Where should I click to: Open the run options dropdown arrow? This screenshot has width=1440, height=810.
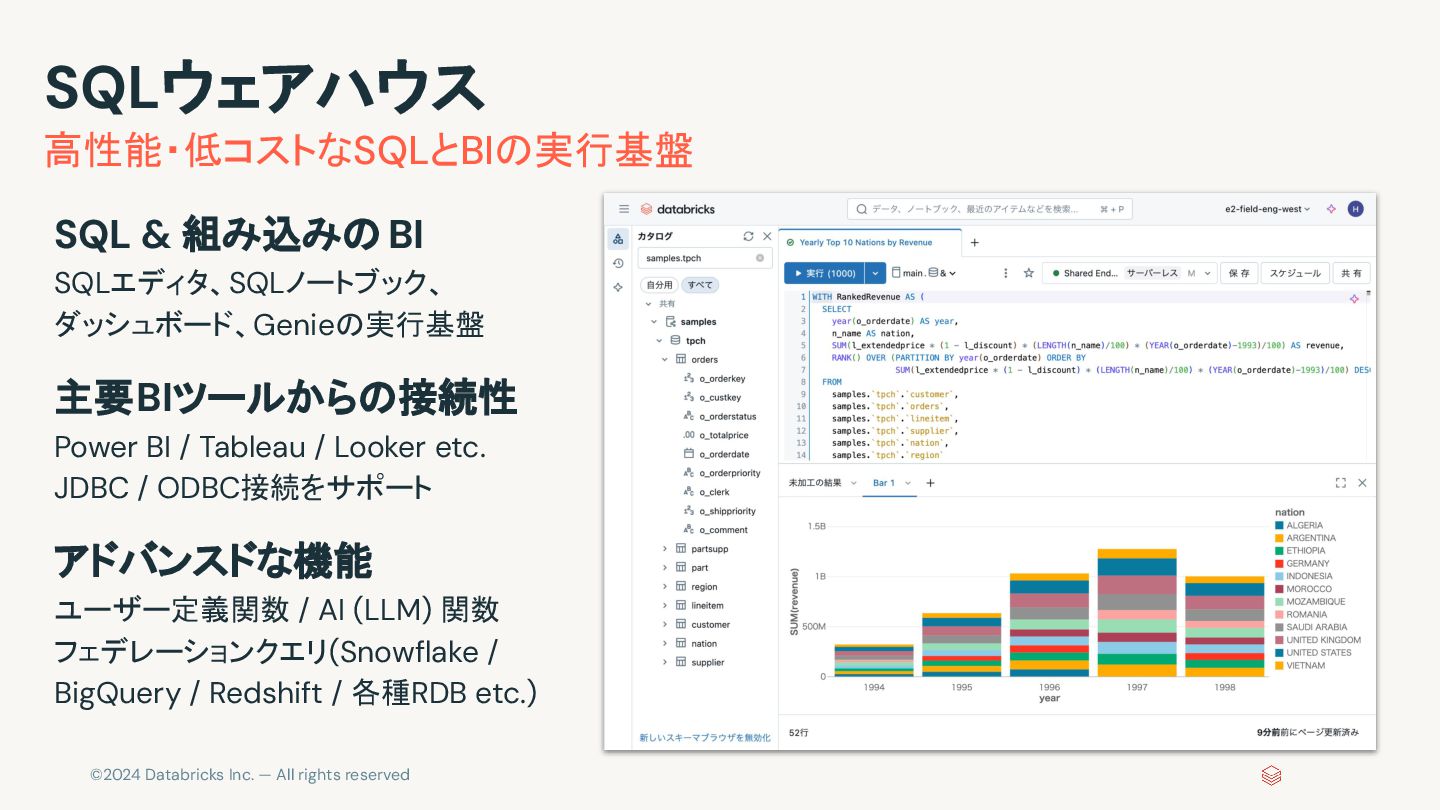pos(875,273)
